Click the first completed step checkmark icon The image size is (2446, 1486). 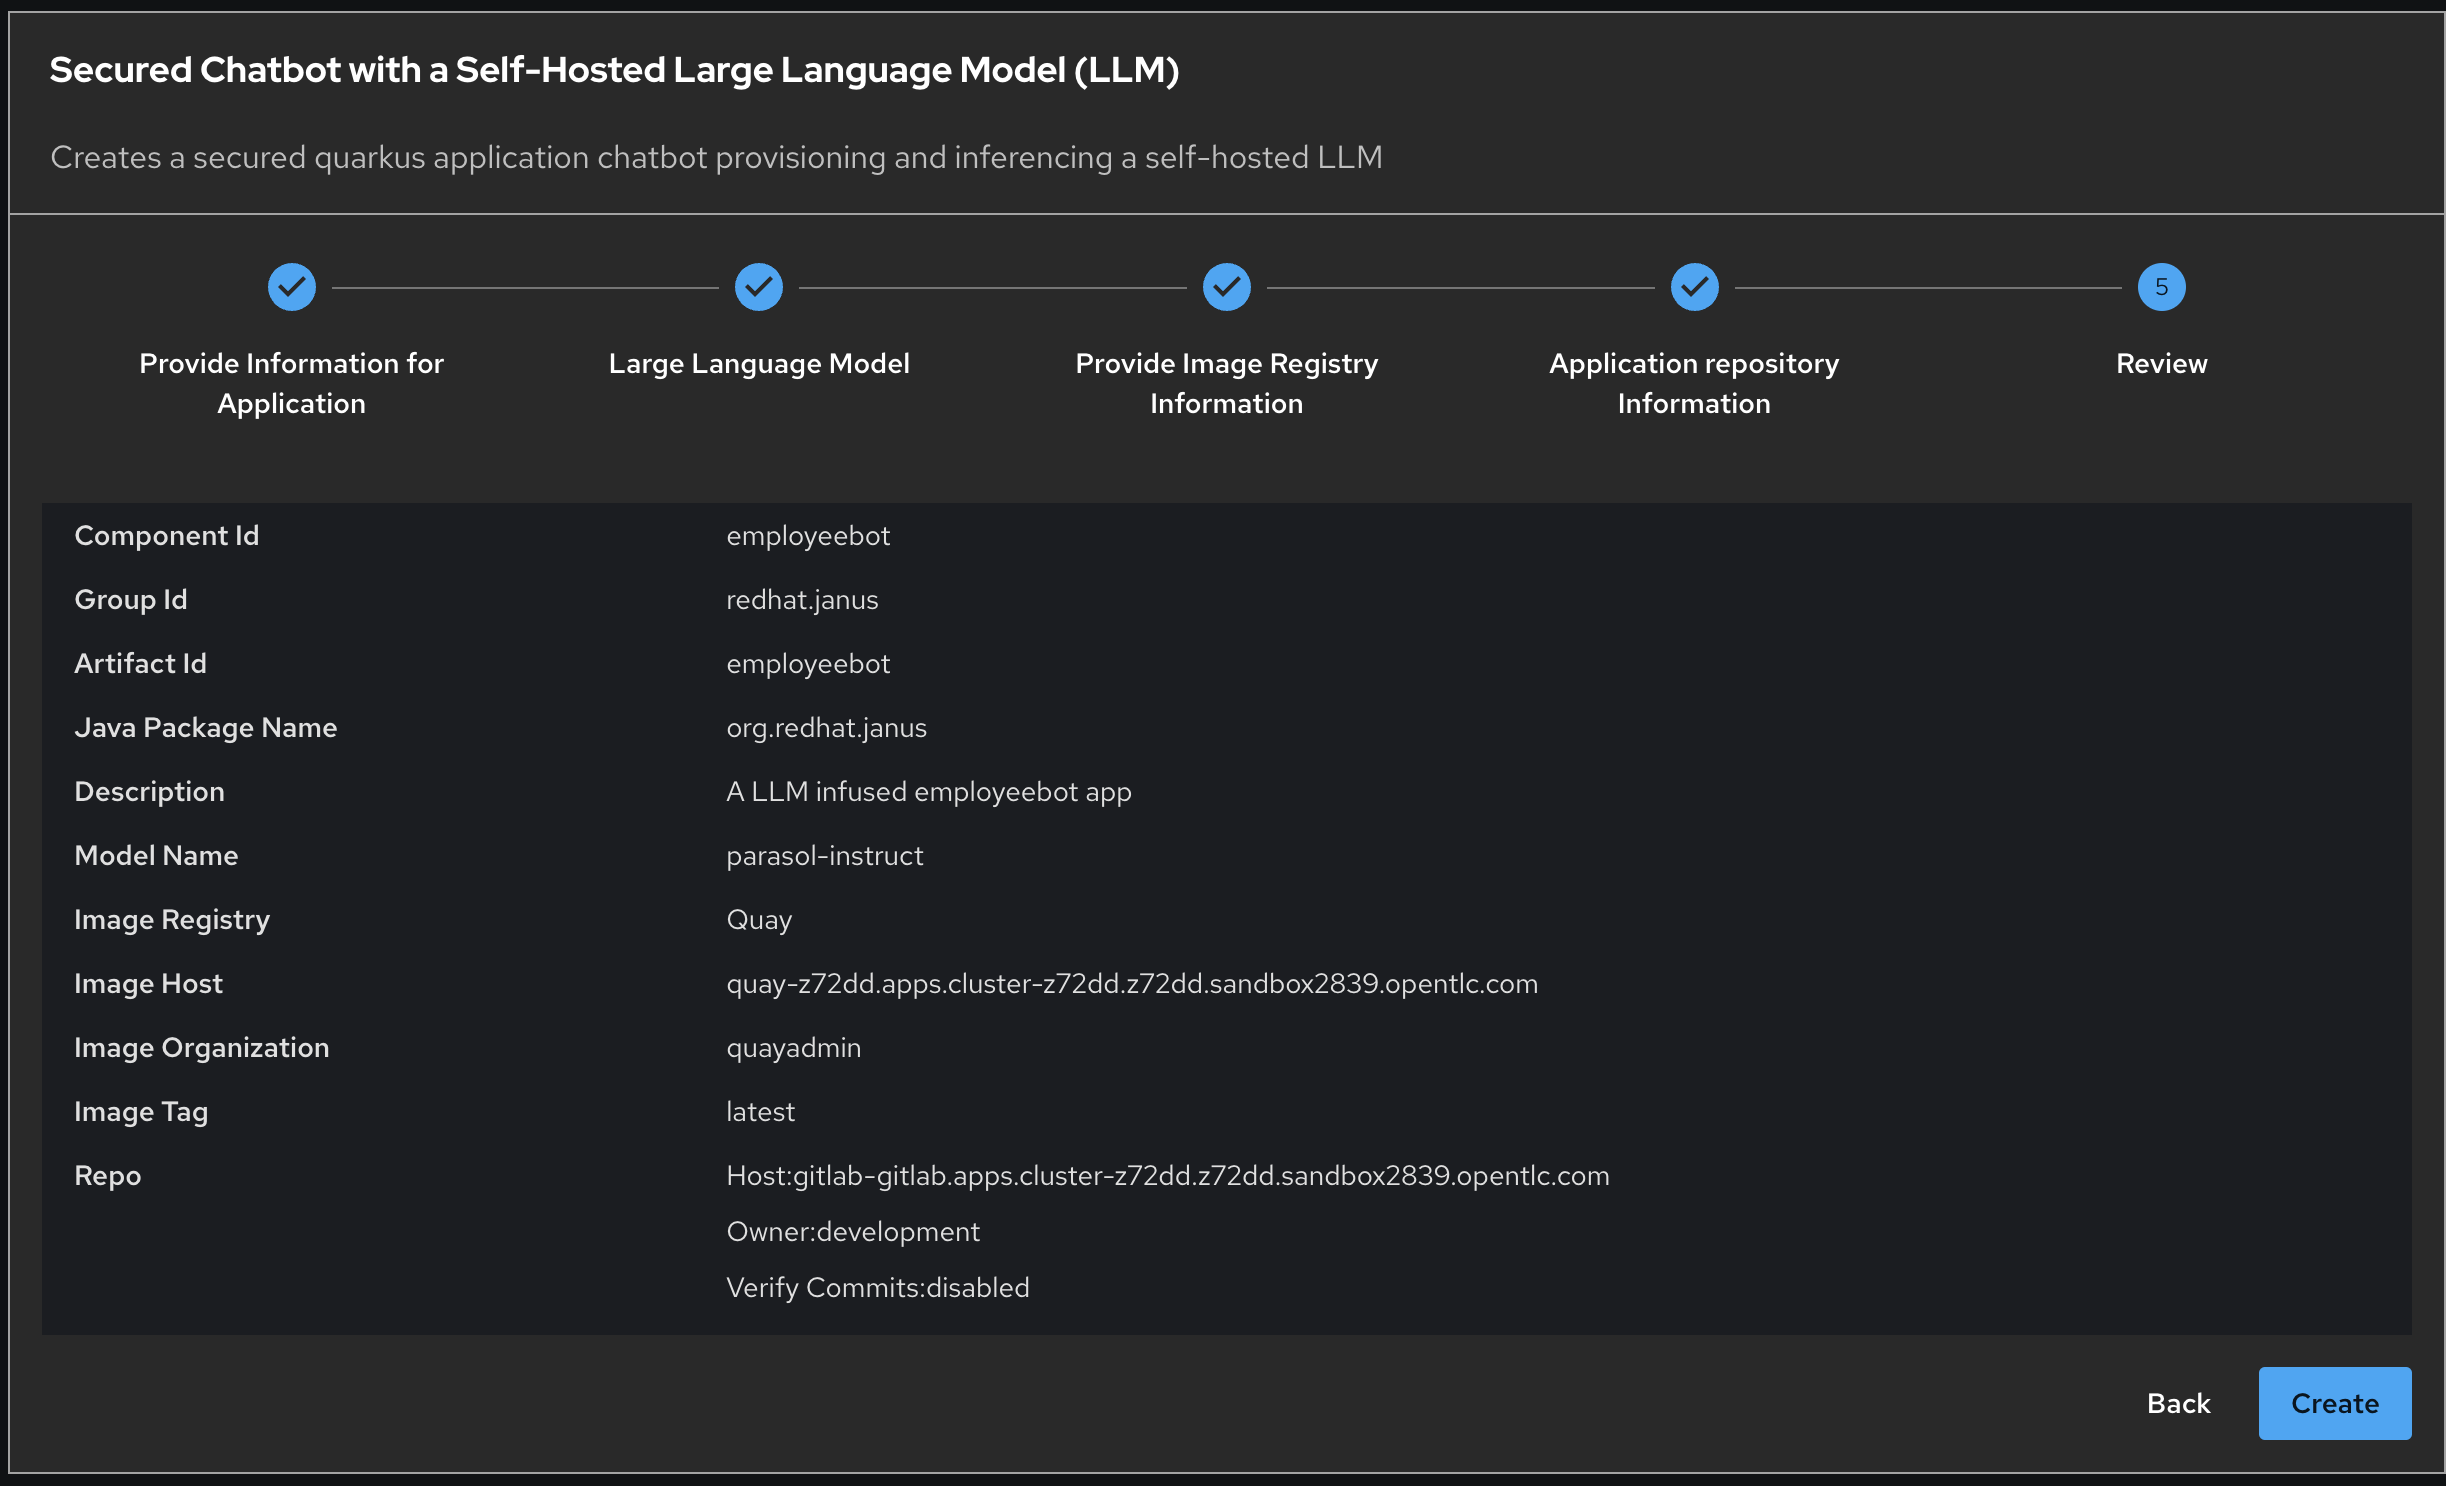point(291,288)
